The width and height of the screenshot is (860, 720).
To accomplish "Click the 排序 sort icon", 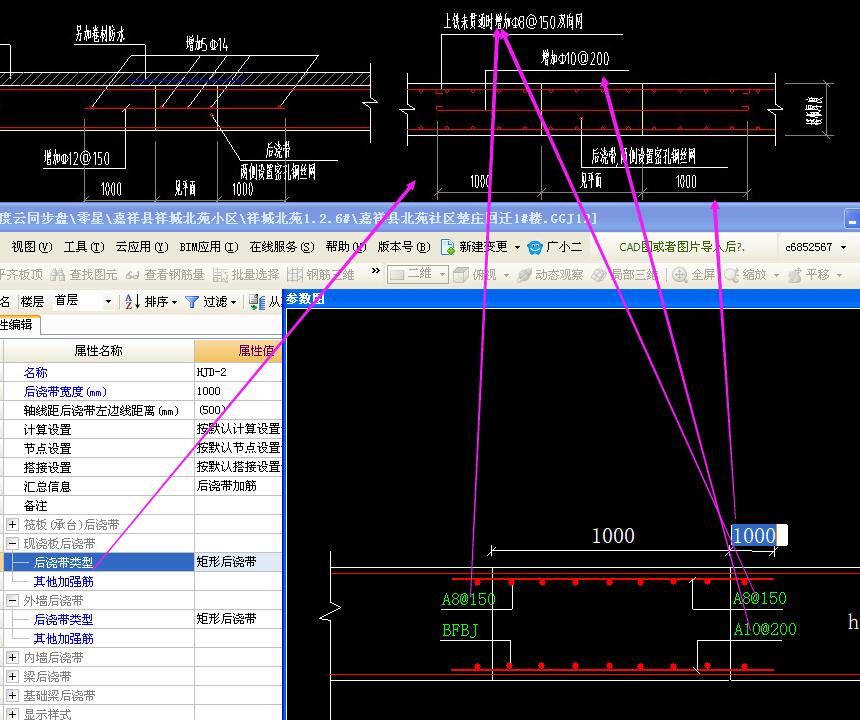I will (x=132, y=301).
